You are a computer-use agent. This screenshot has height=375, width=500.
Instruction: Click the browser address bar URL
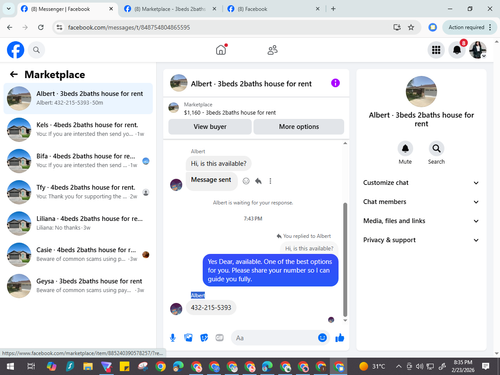pyautogui.click(x=129, y=27)
